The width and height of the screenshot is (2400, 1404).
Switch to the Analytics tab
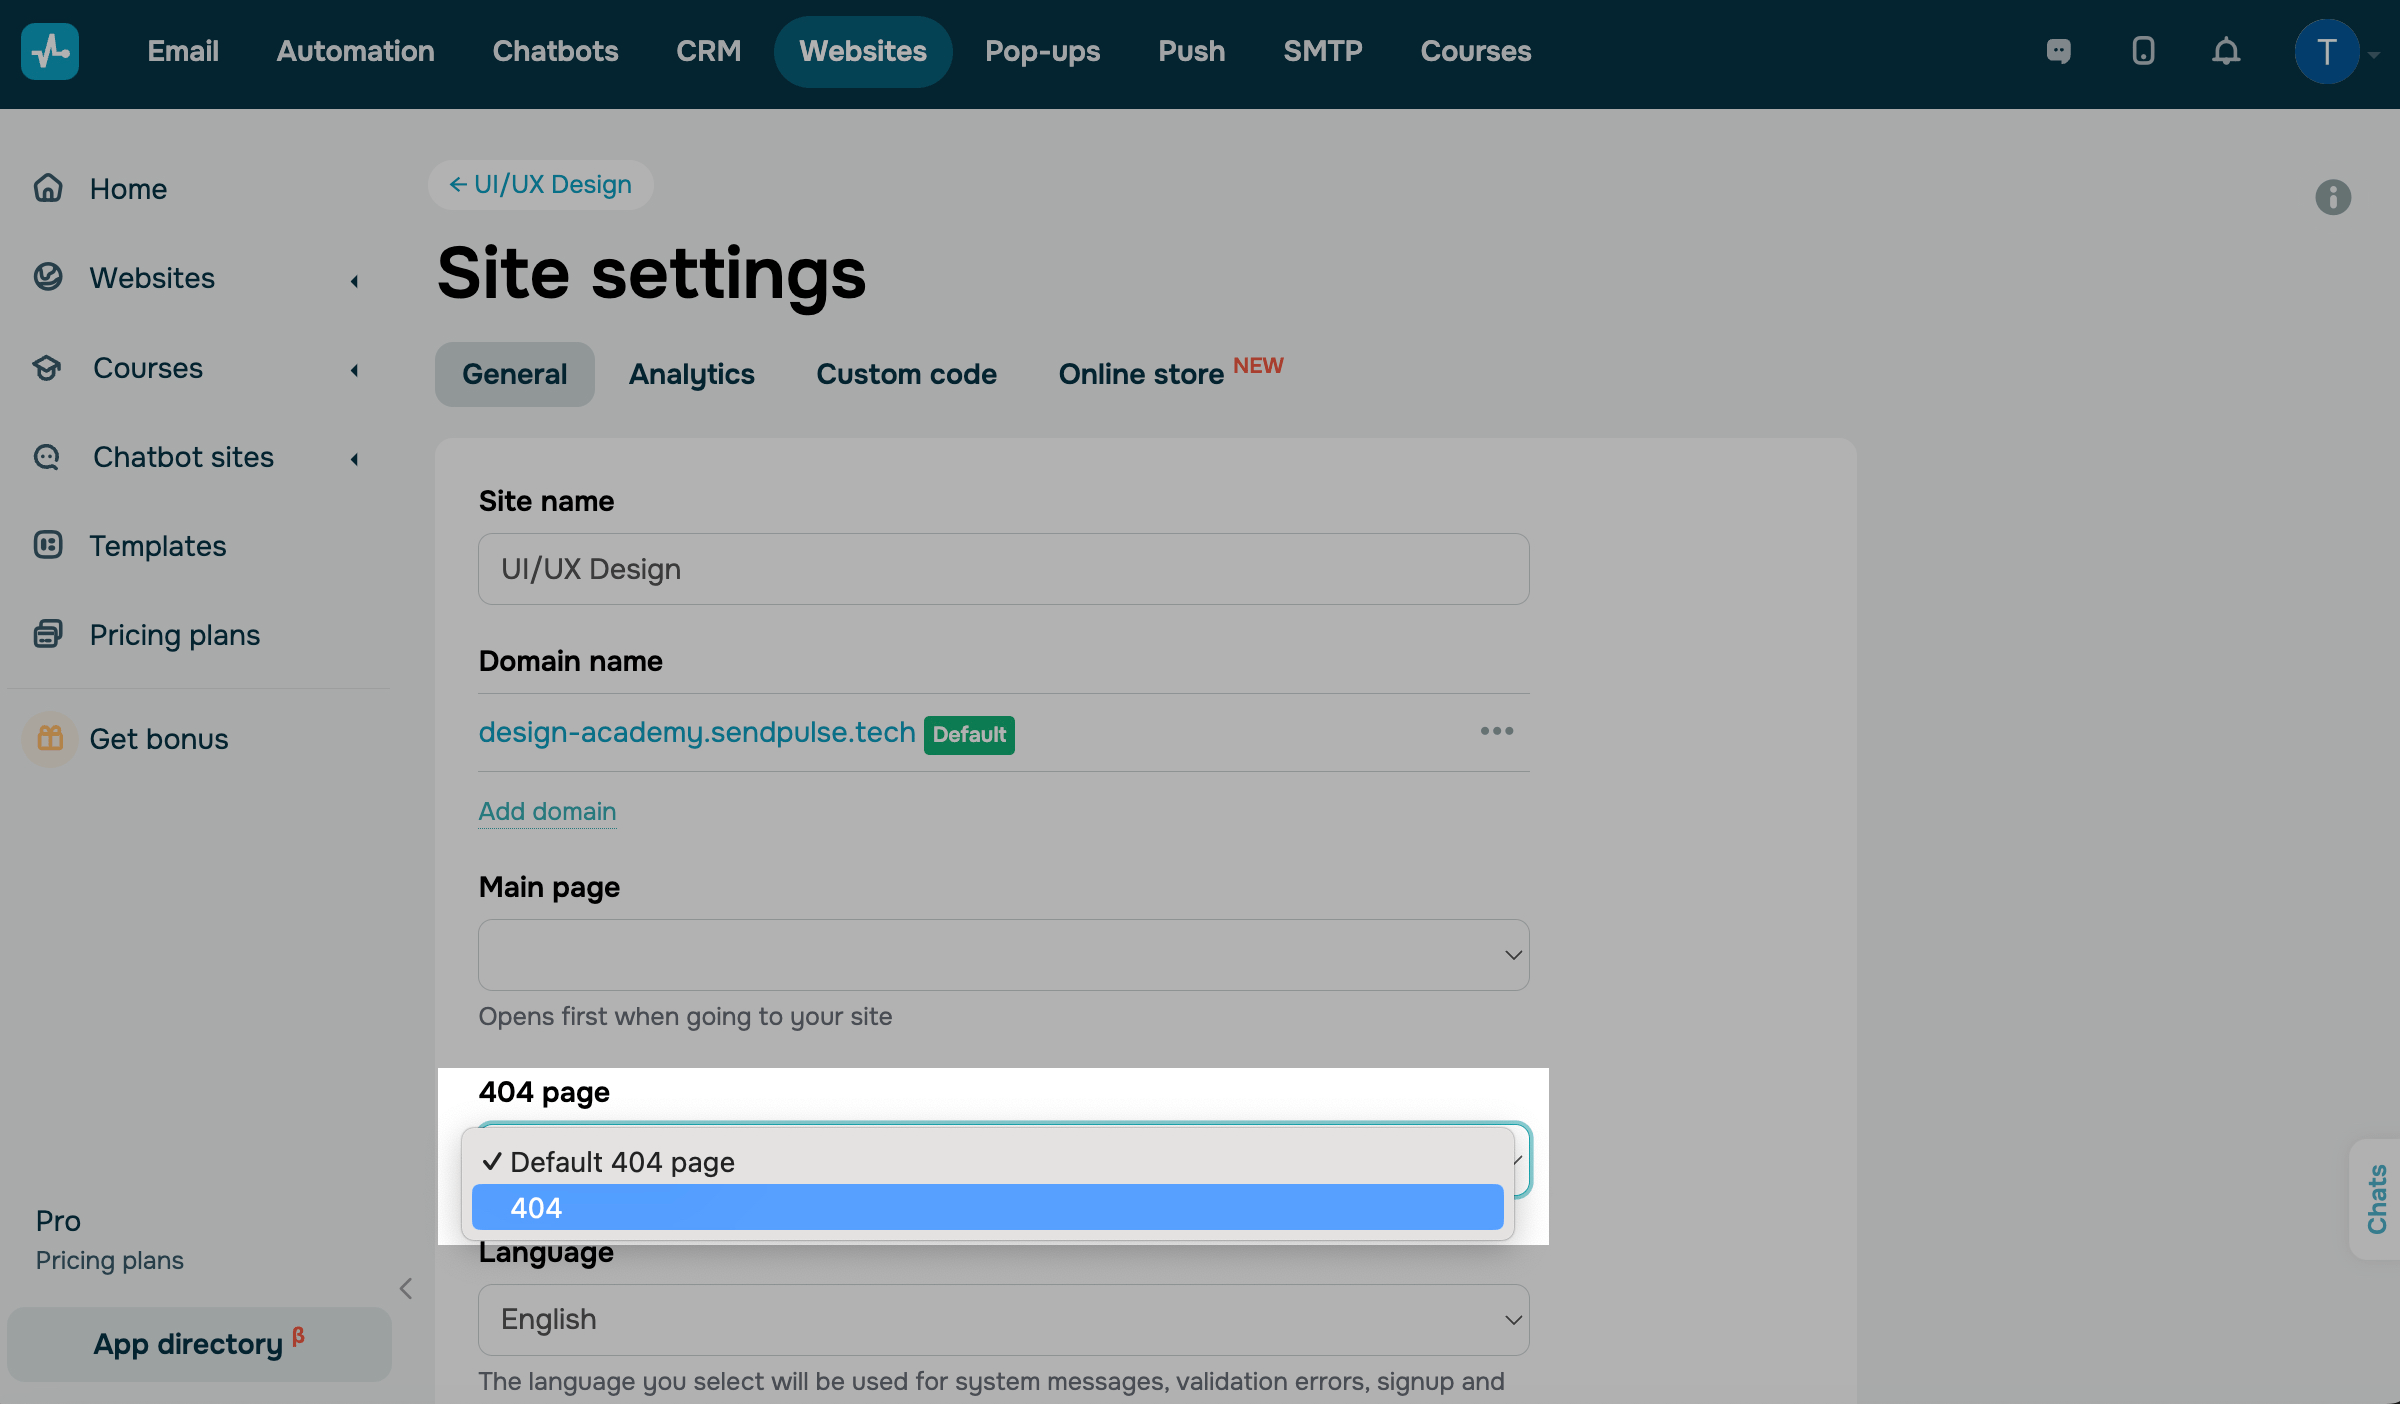point(691,374)
